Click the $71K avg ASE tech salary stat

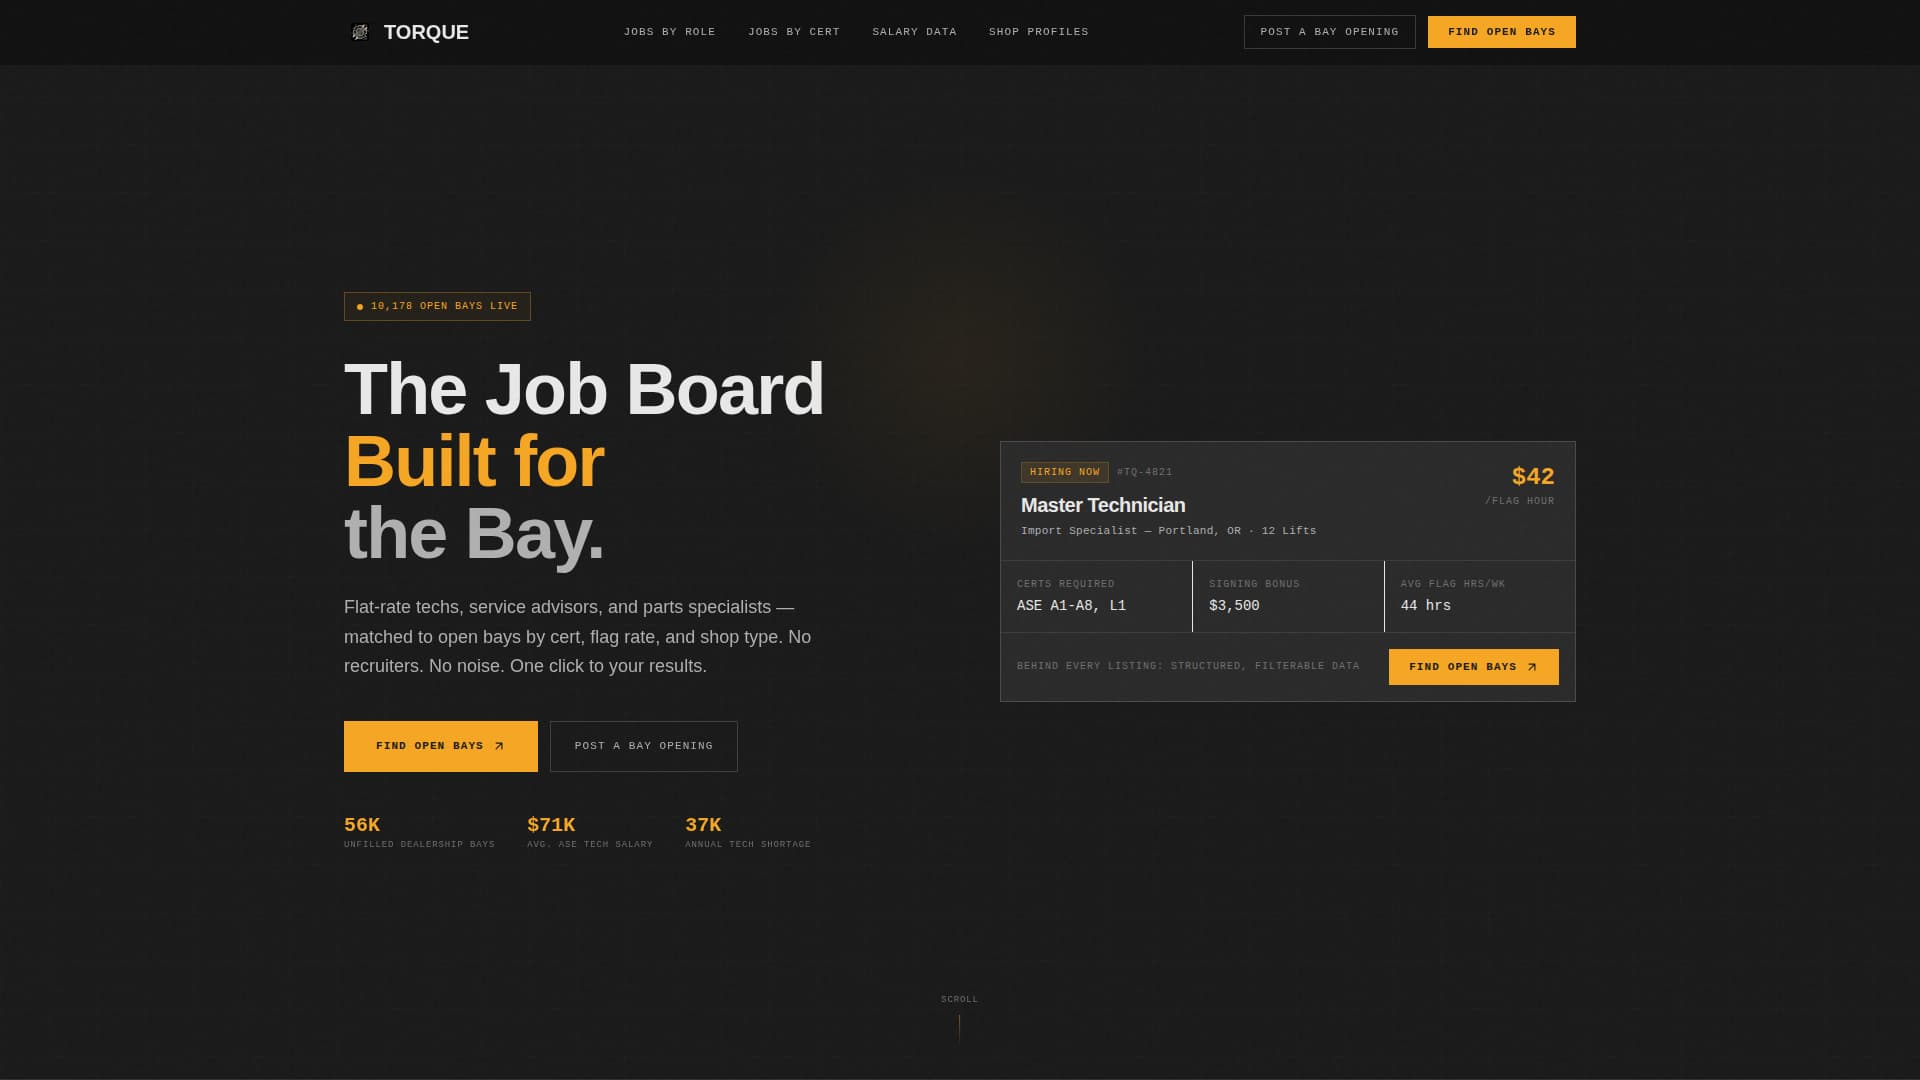pos(590,832)
